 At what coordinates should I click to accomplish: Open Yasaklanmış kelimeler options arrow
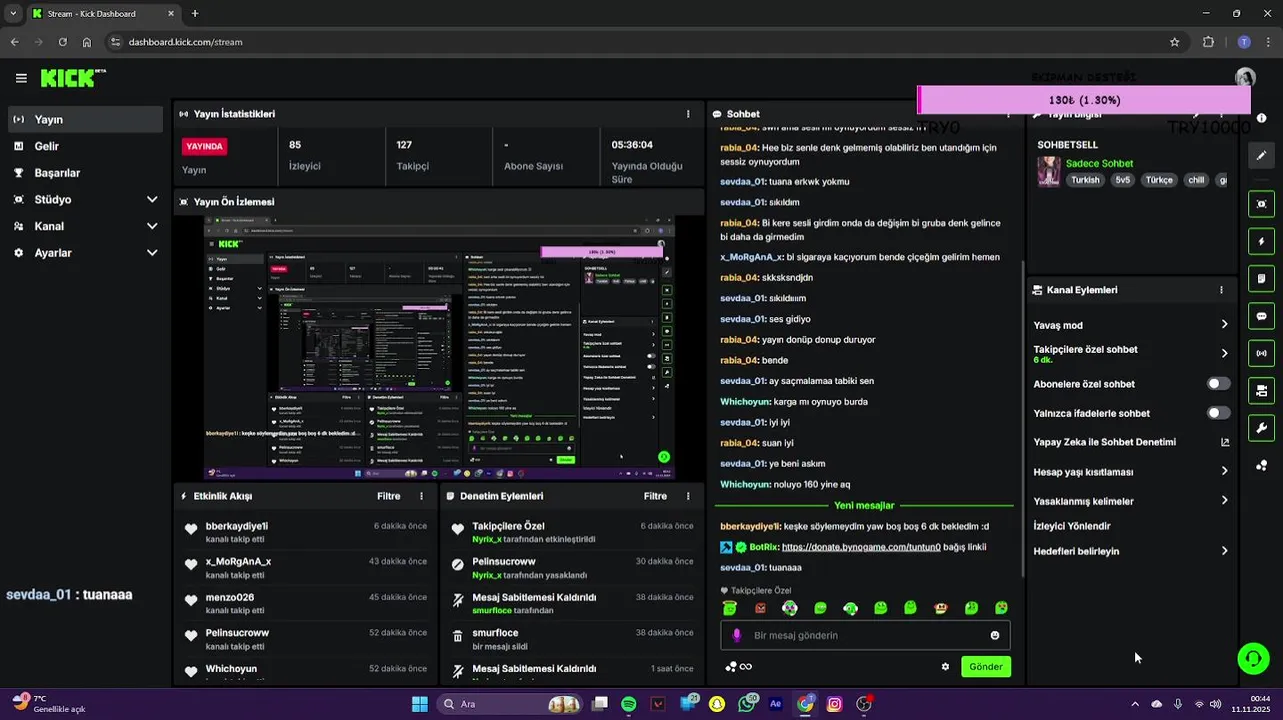pyautogui.click(x=1224, y=500)
